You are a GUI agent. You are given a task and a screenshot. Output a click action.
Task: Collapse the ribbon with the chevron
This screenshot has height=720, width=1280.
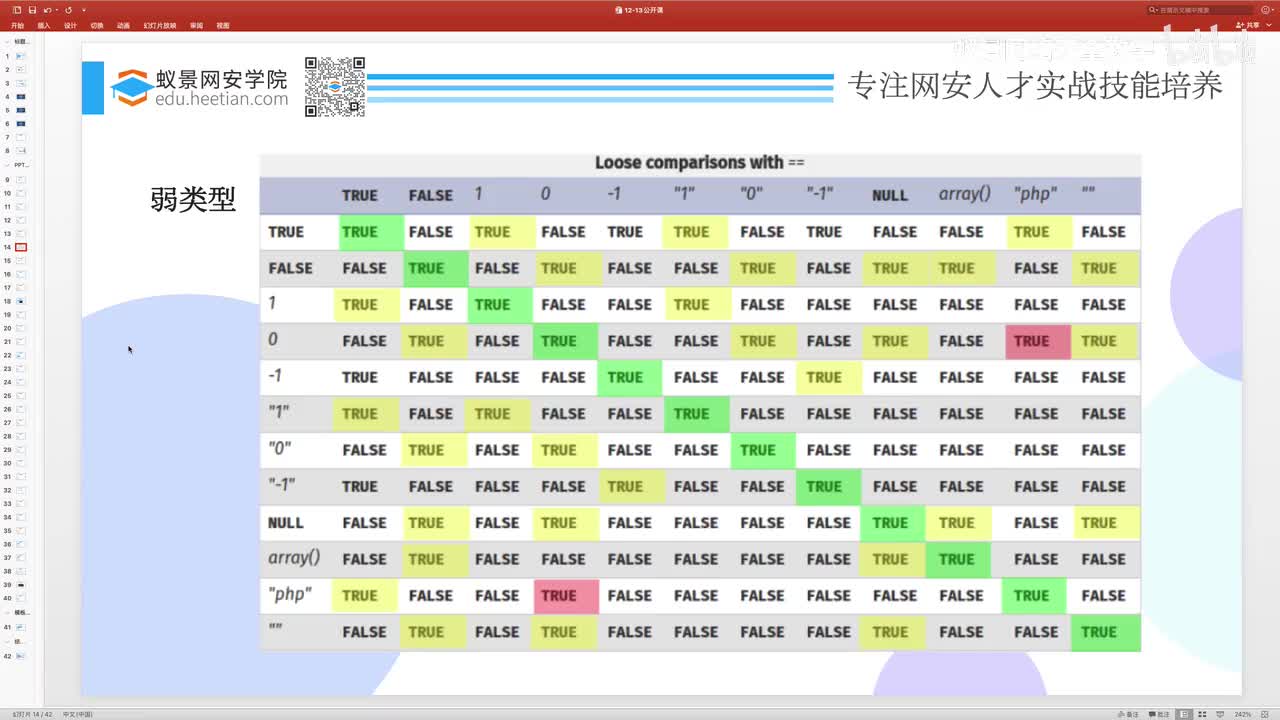point(1270,25)
